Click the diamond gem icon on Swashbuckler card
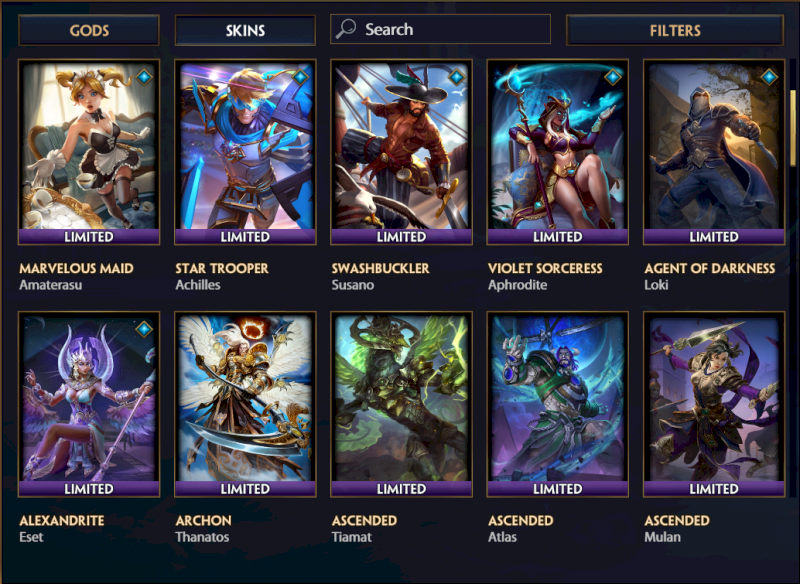 click(x=457, y=77)
